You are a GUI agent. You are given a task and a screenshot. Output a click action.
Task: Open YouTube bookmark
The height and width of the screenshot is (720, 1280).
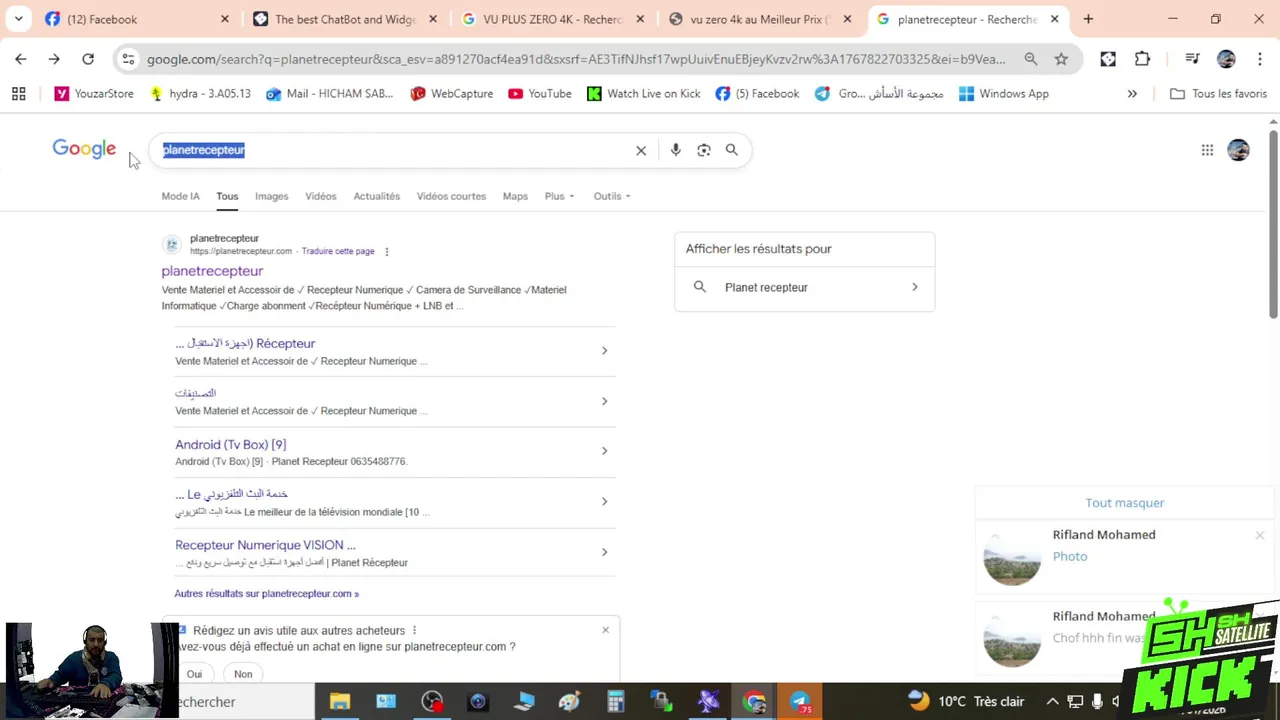tap(540, 94)
